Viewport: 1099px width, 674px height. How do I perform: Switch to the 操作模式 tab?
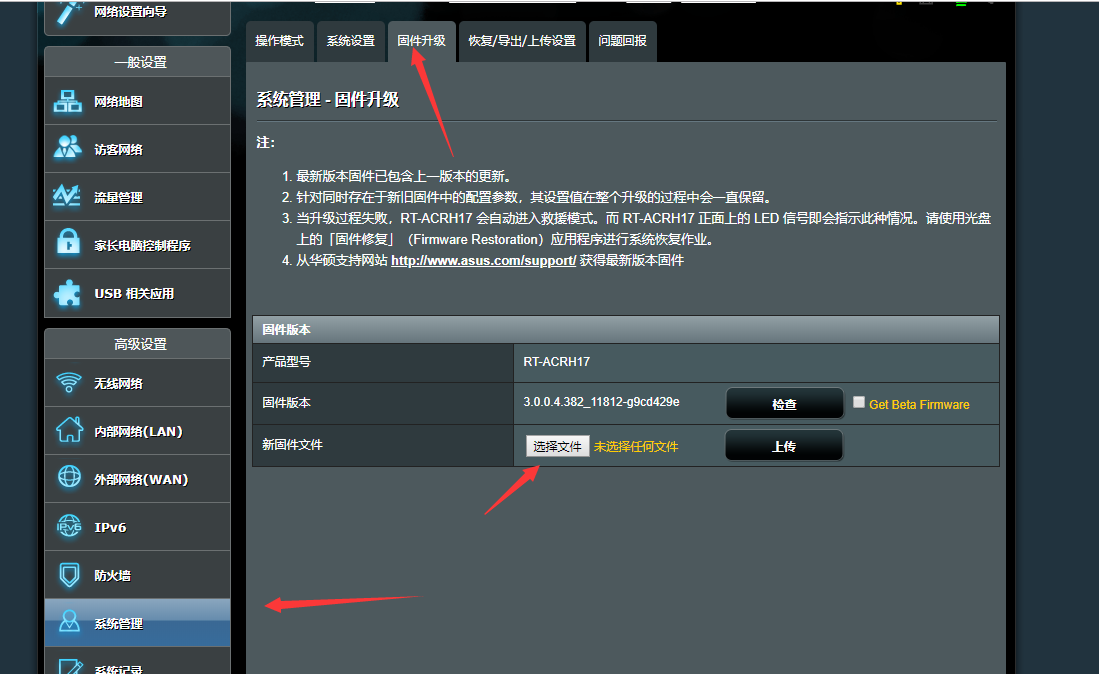280,41
